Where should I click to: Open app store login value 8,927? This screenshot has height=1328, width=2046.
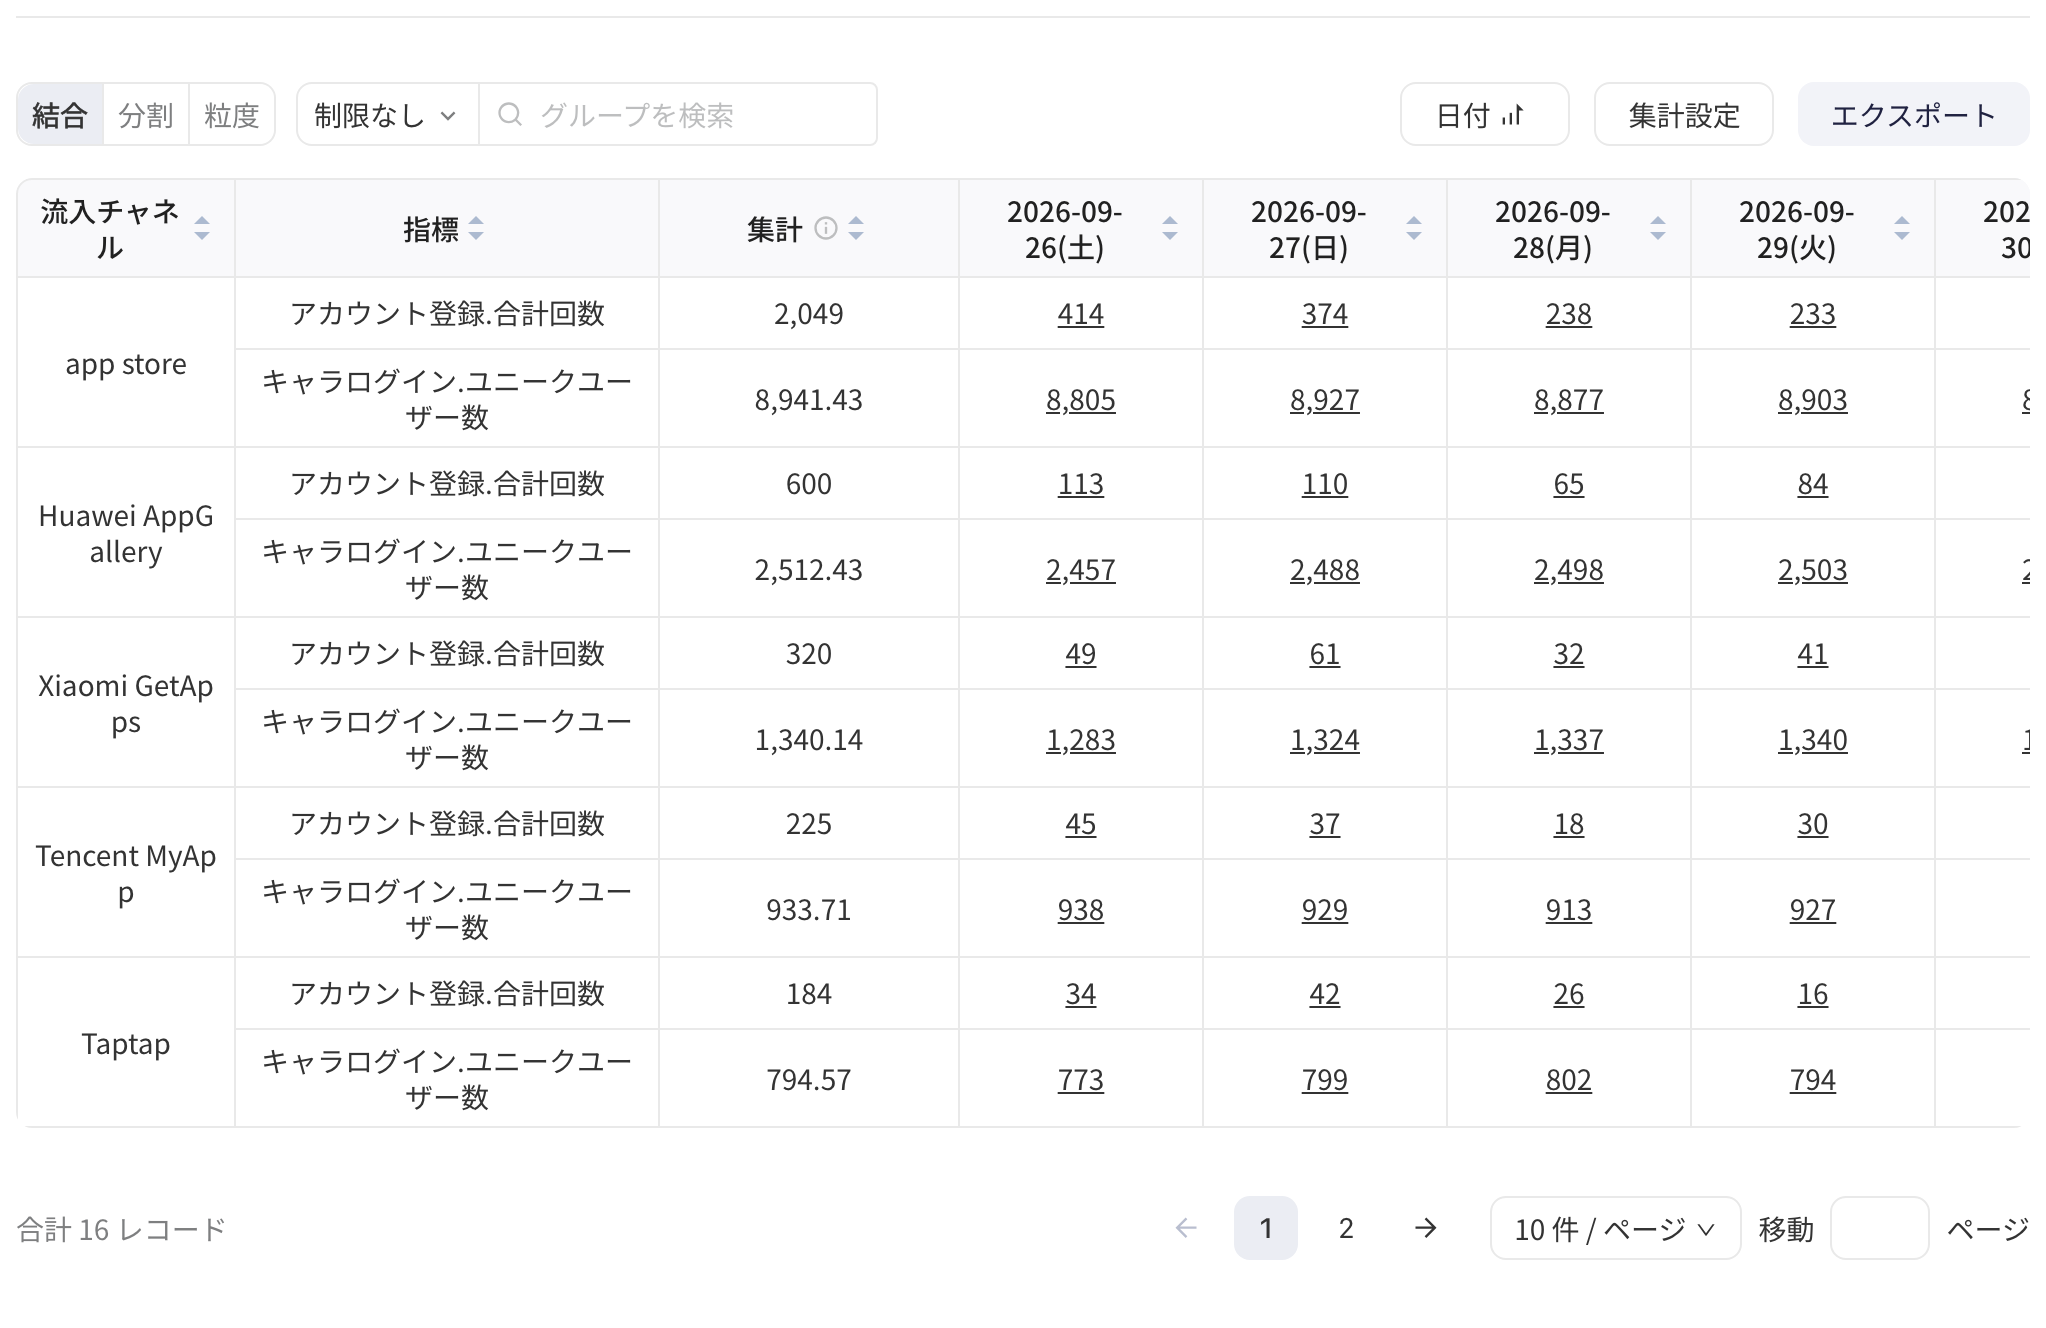click(x=1325, y=400)
